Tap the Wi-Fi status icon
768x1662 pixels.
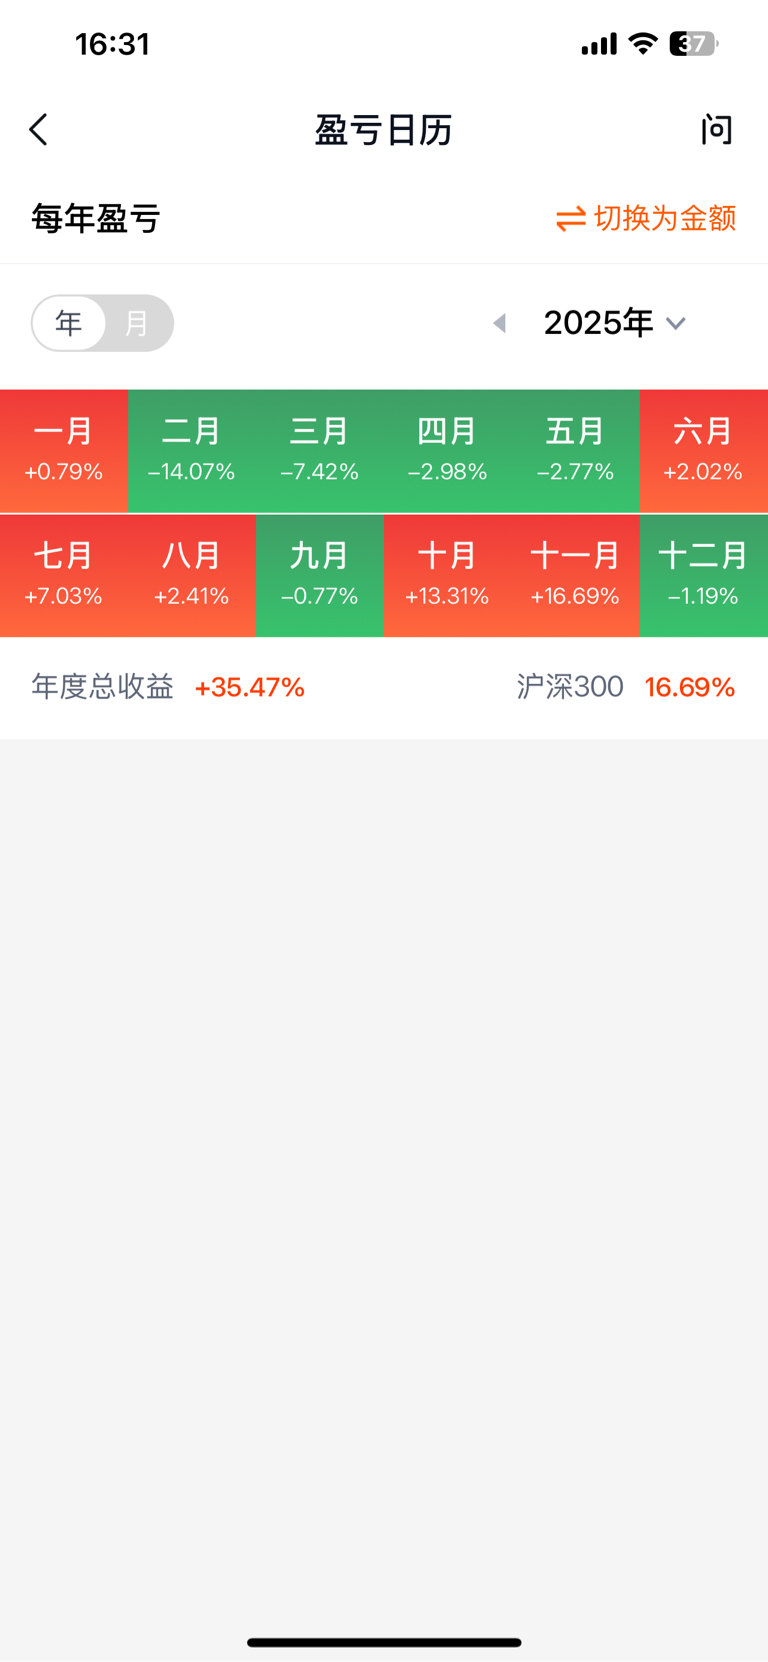(x=643, y=44)
